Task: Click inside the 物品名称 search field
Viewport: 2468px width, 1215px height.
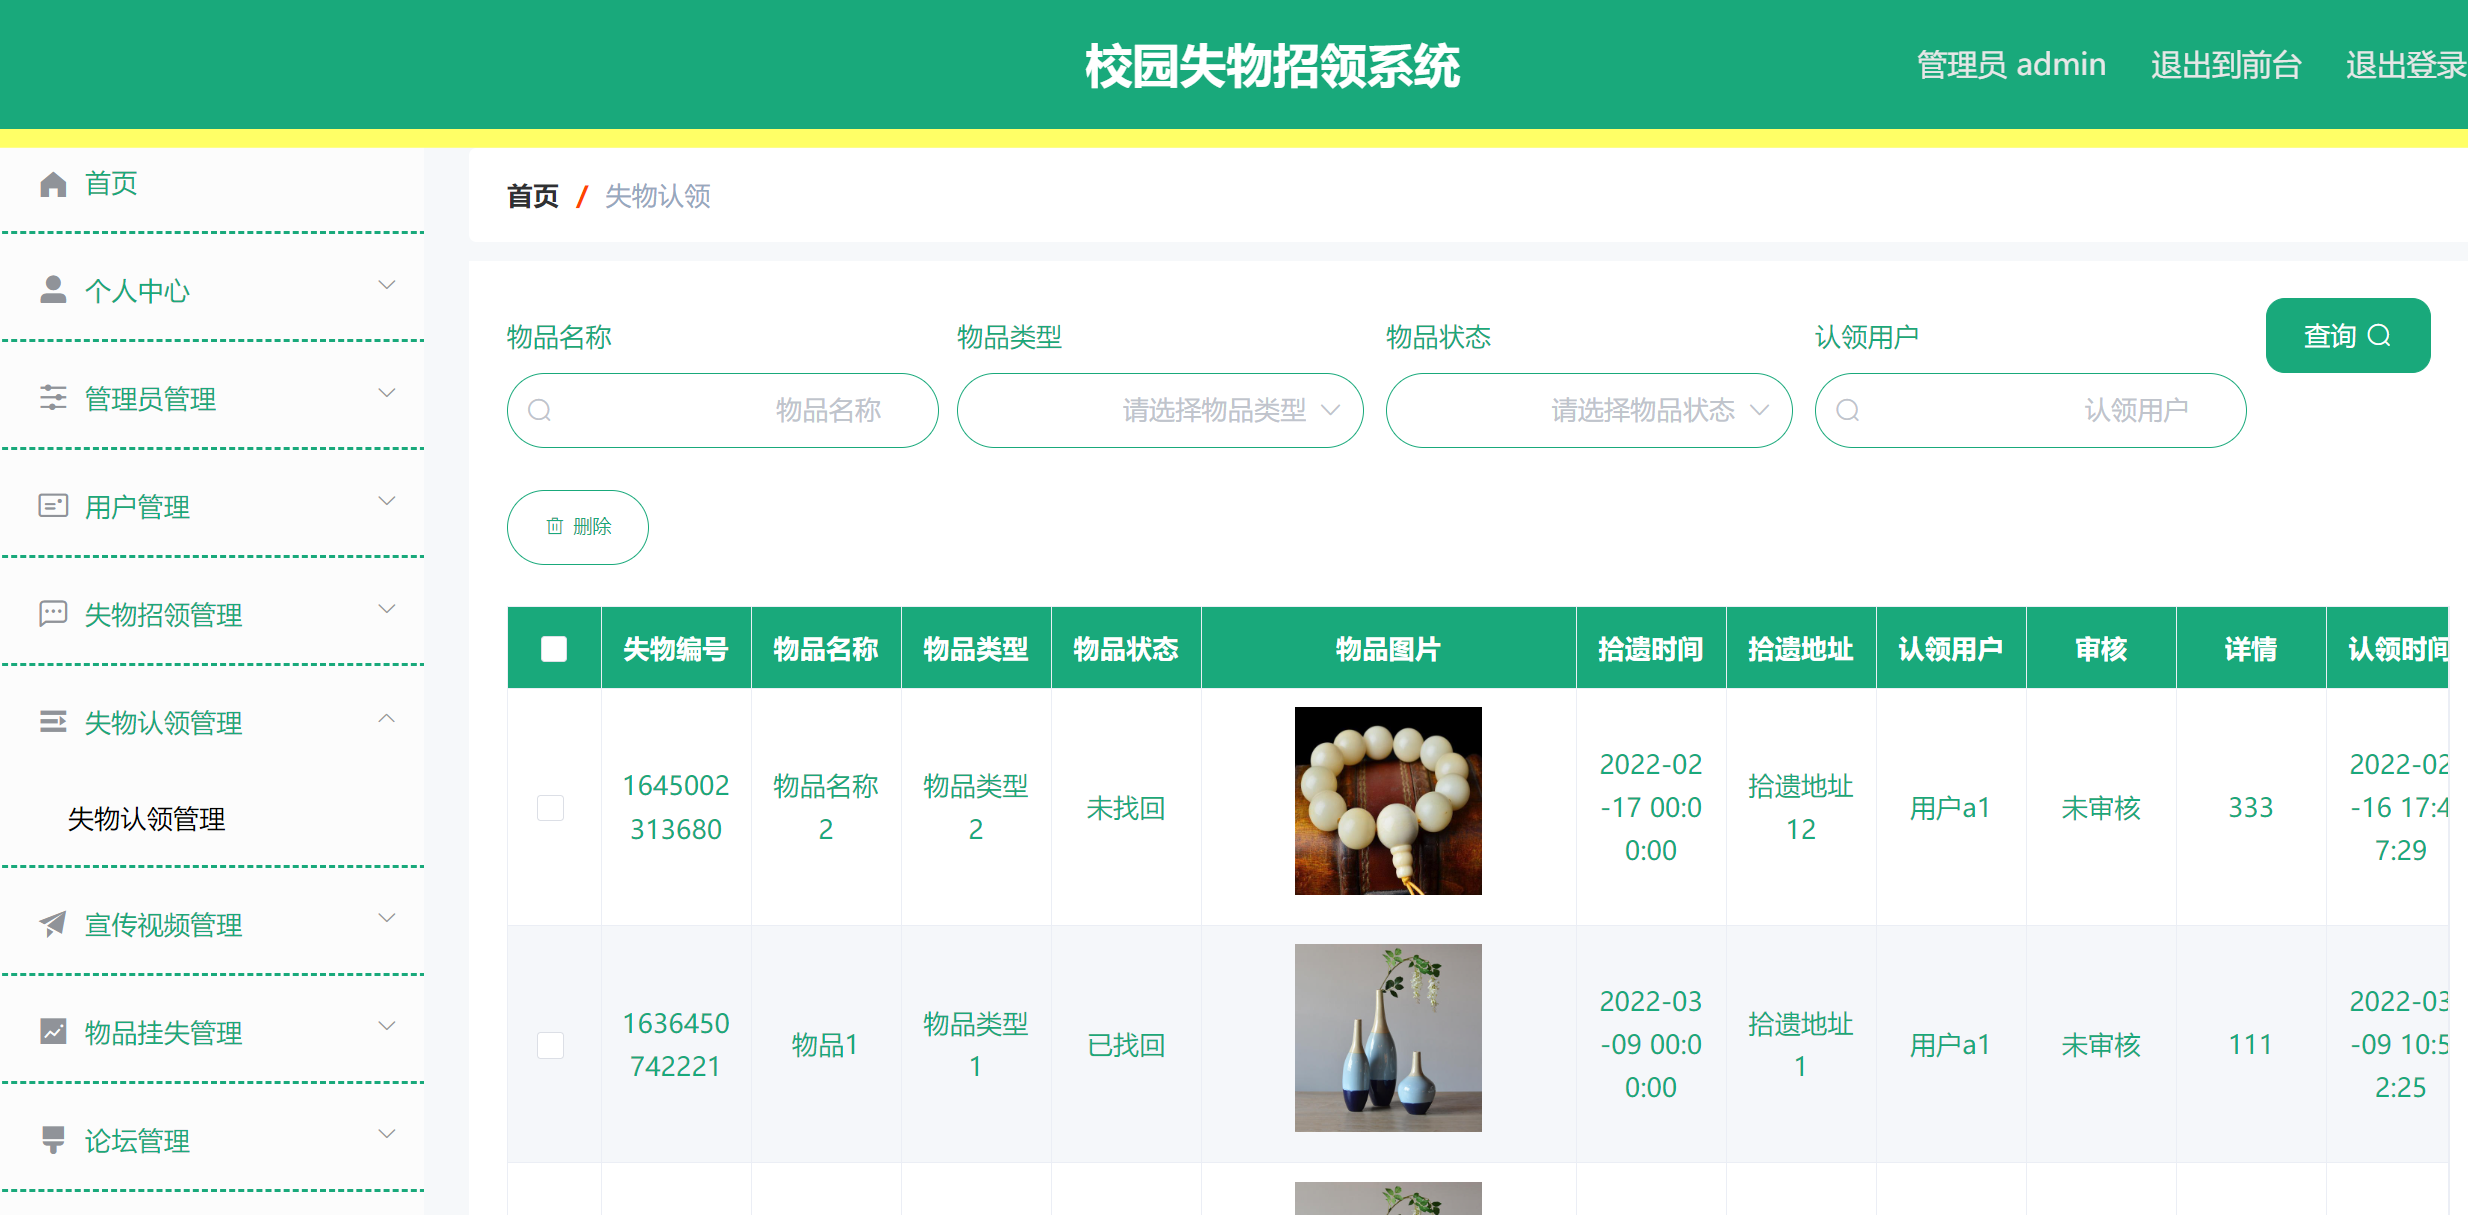Action: pyautogui.click(x=722, y=410)
